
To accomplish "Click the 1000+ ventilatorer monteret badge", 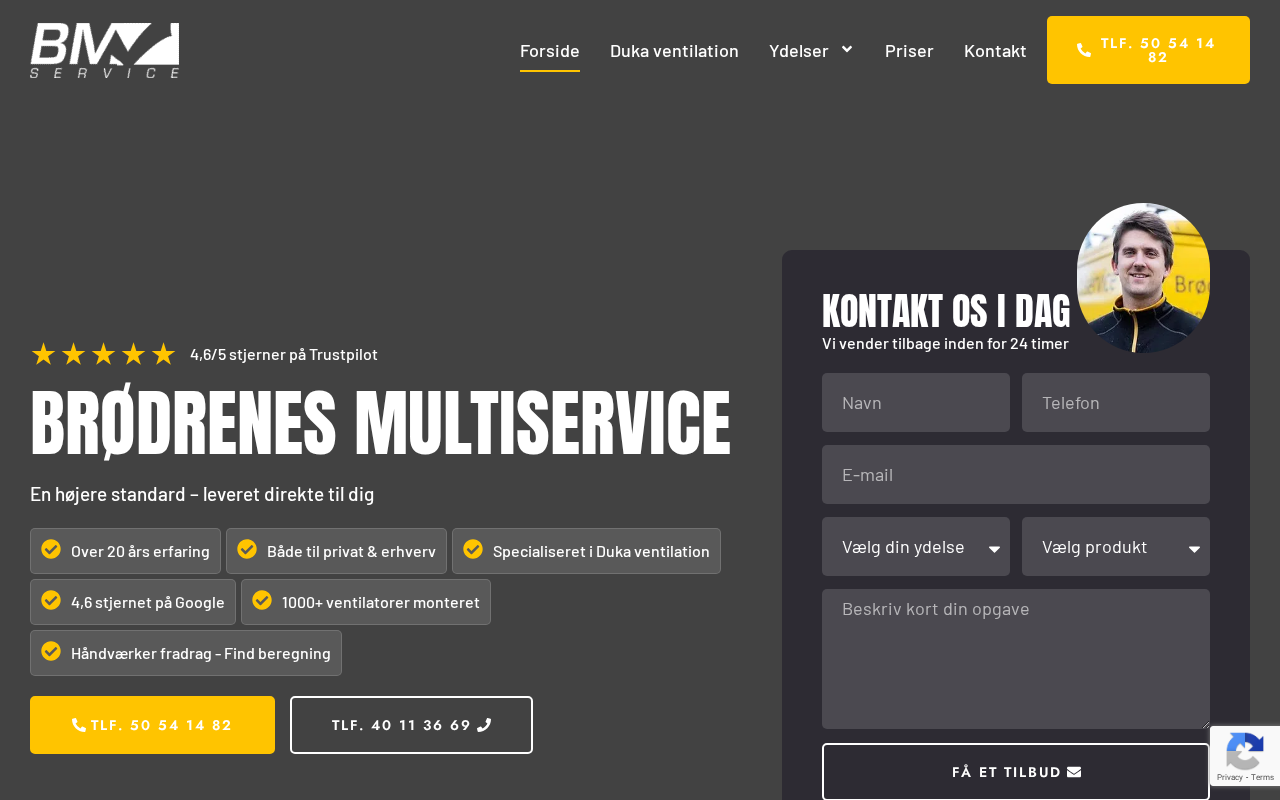I will [x=366, y=602].
